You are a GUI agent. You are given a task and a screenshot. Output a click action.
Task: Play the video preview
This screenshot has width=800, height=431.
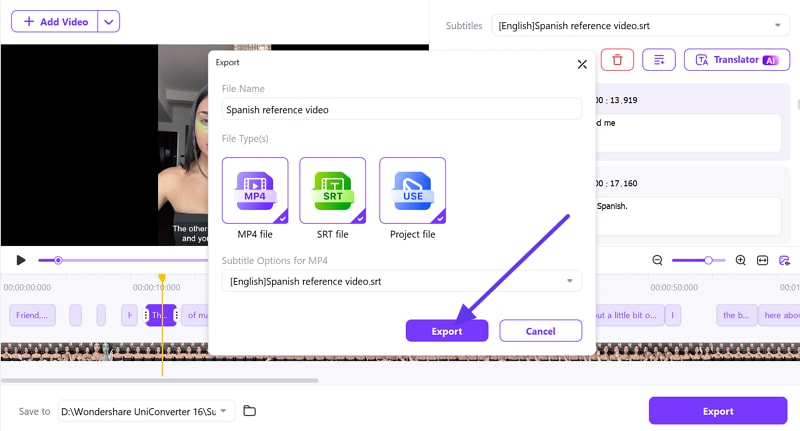tap(20, 260)
